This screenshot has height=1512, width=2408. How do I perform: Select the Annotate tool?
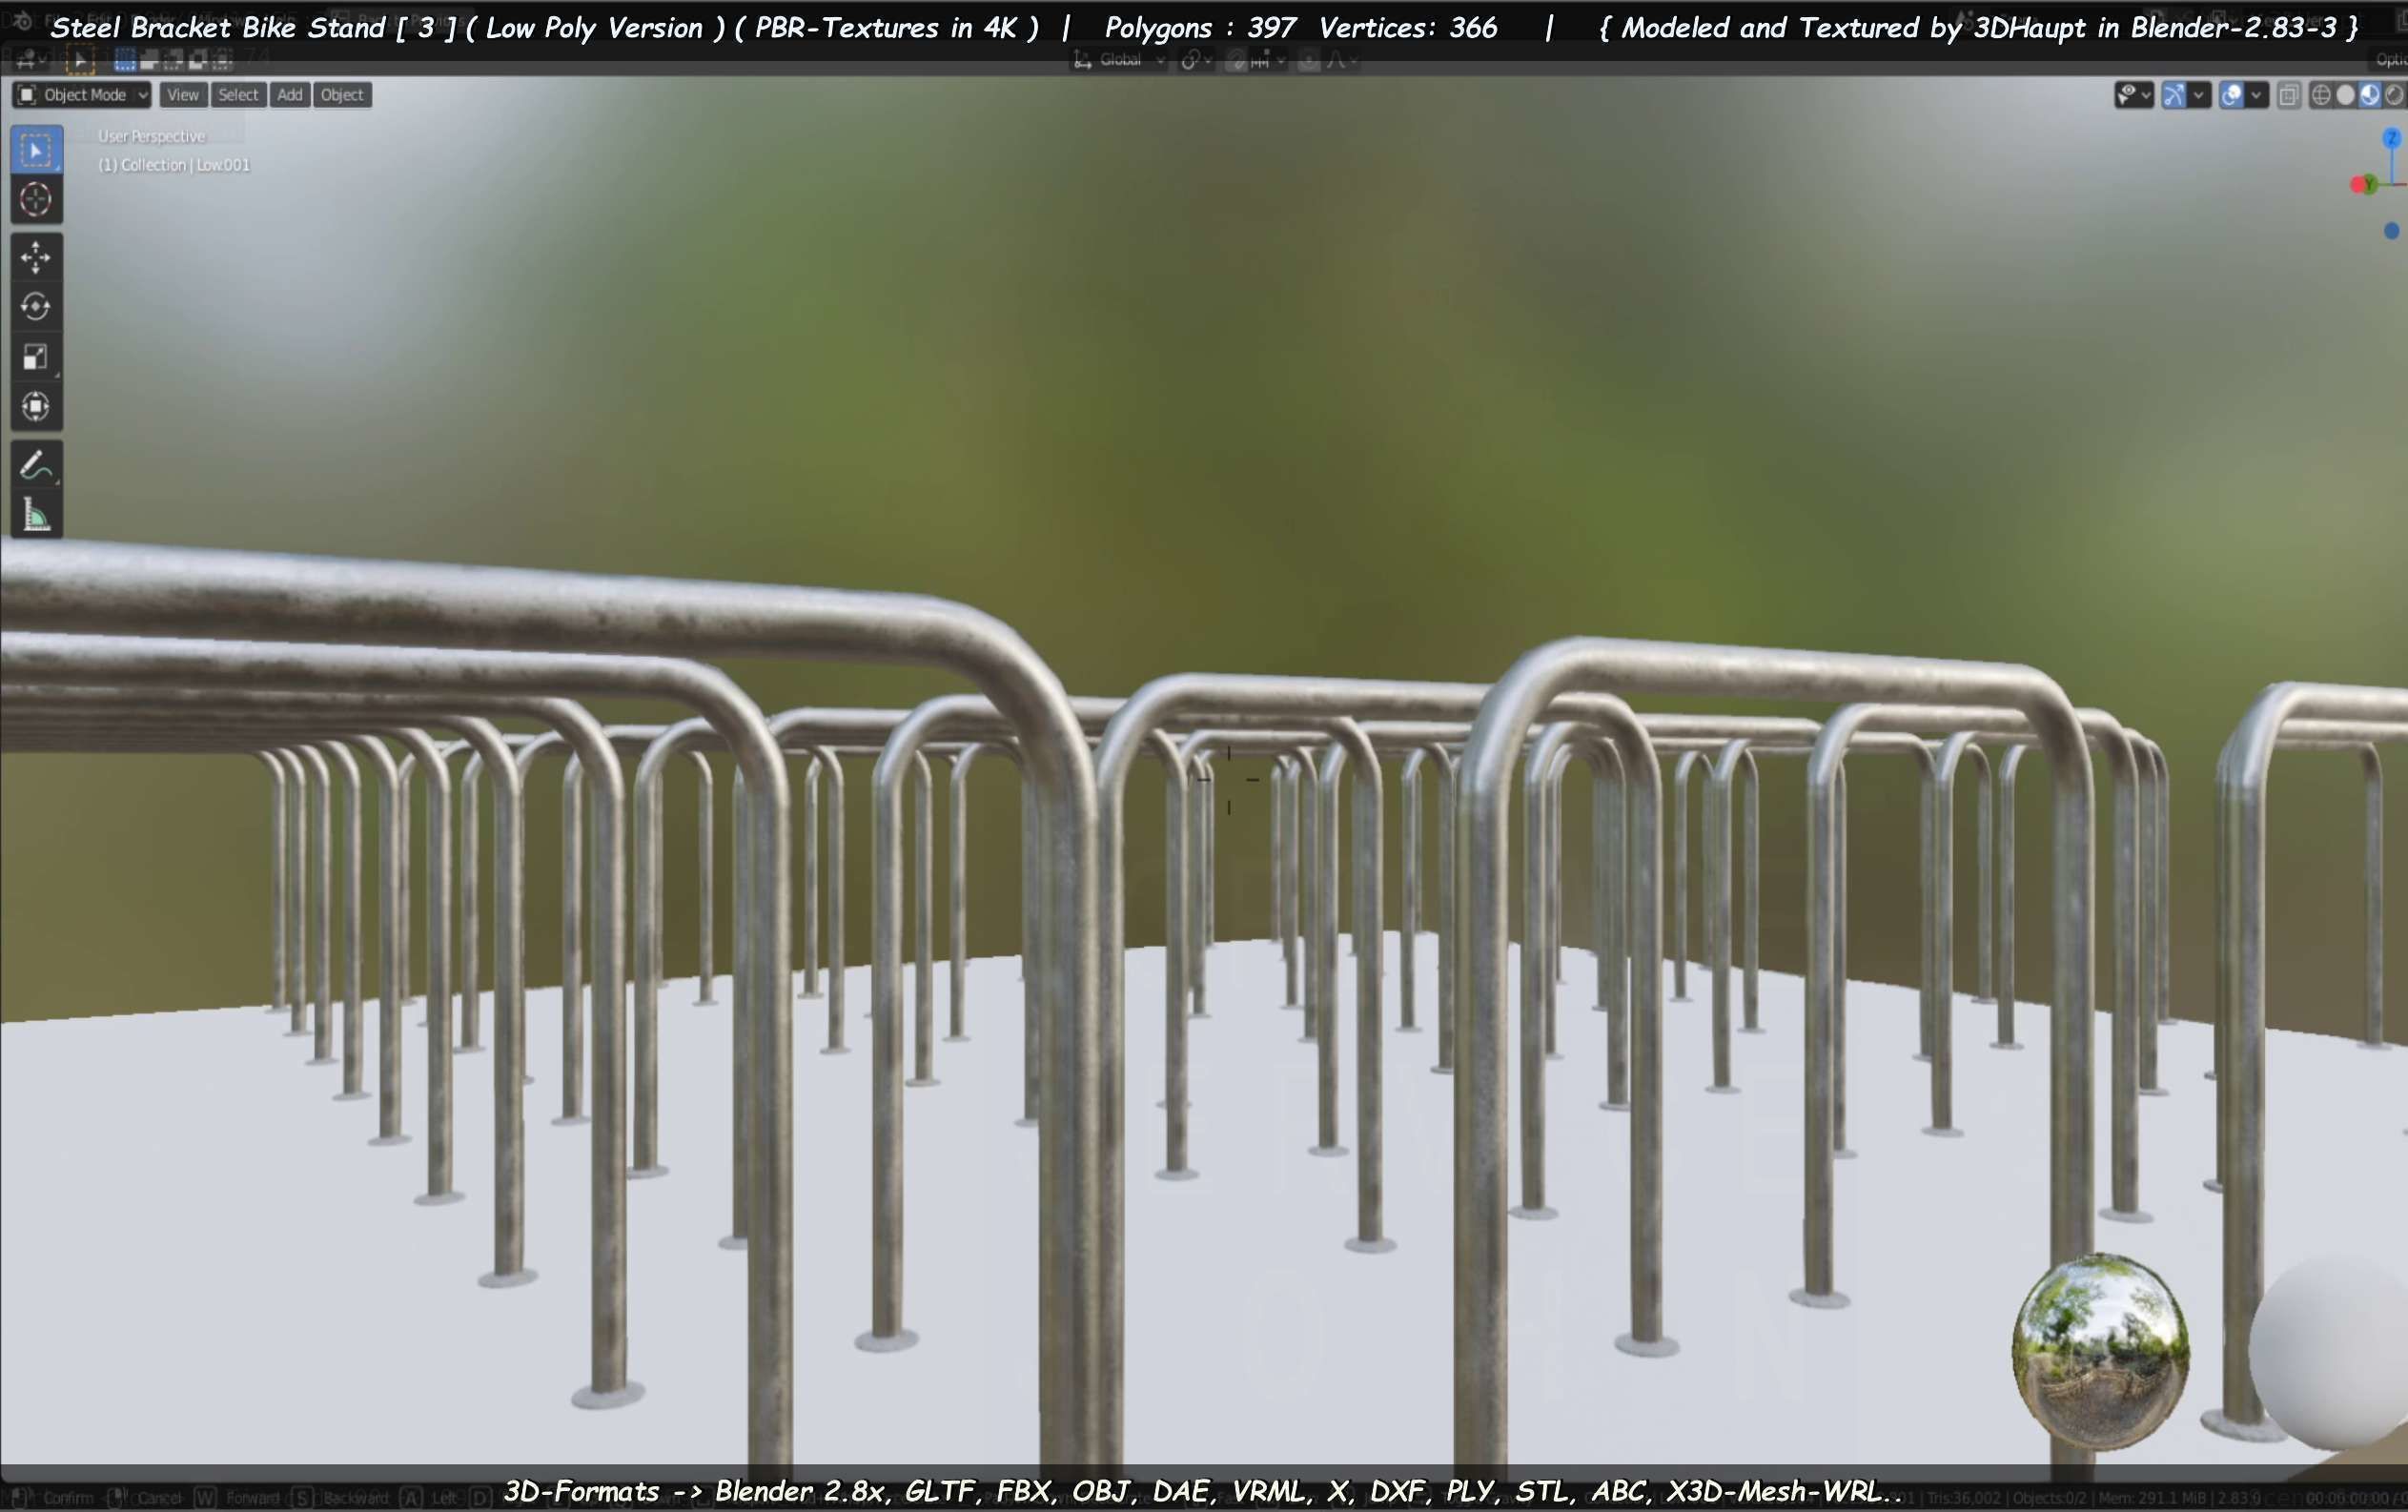pos(36,466)
